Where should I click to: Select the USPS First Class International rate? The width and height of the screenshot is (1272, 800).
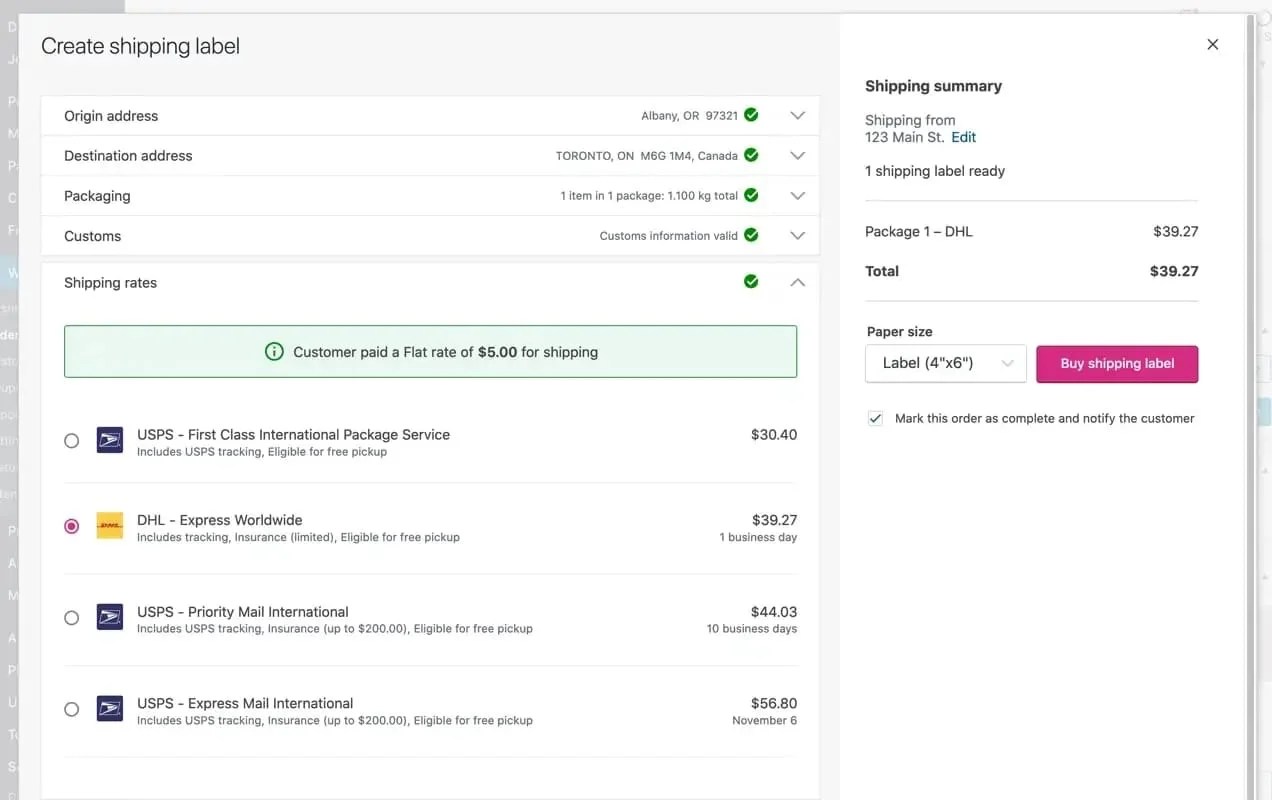tap(71, 440)
